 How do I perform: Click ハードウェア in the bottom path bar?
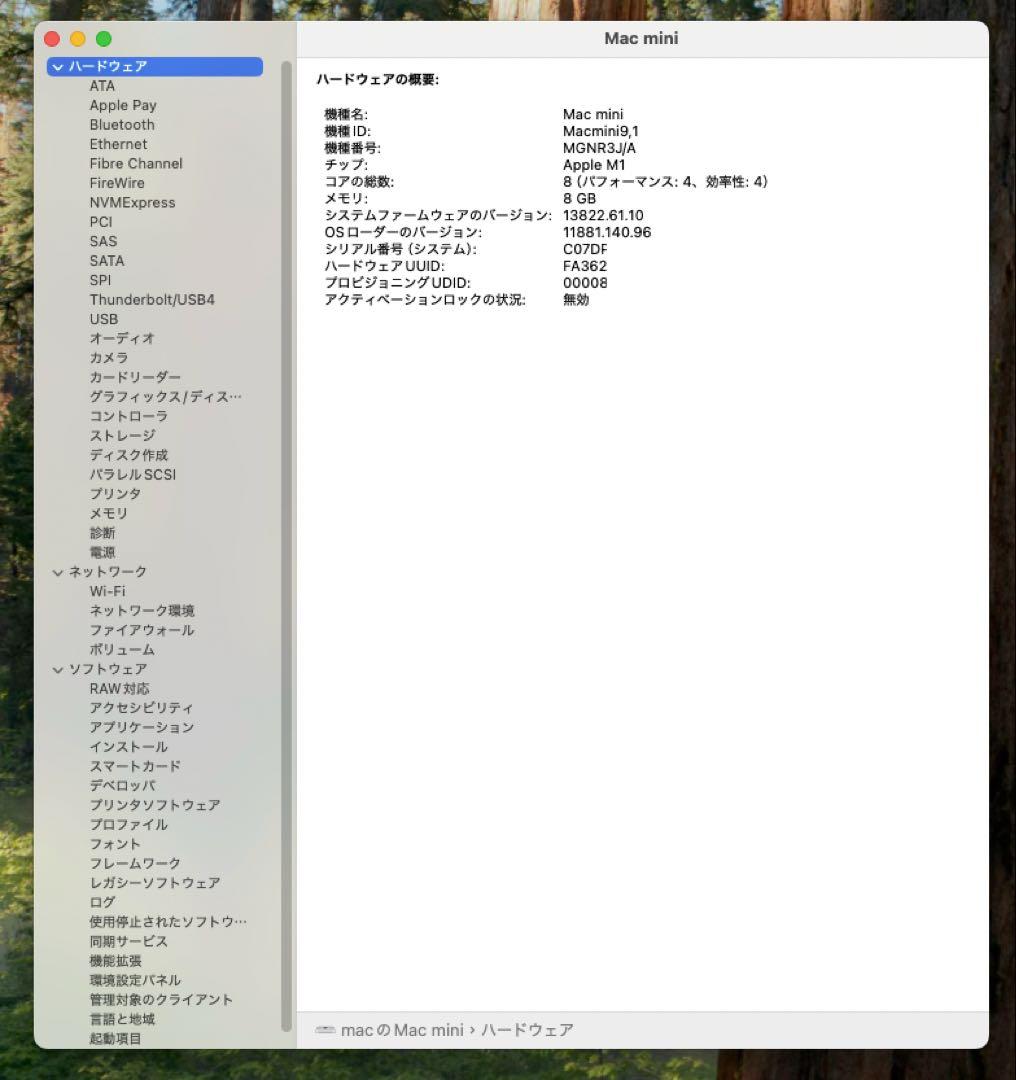527,1030
